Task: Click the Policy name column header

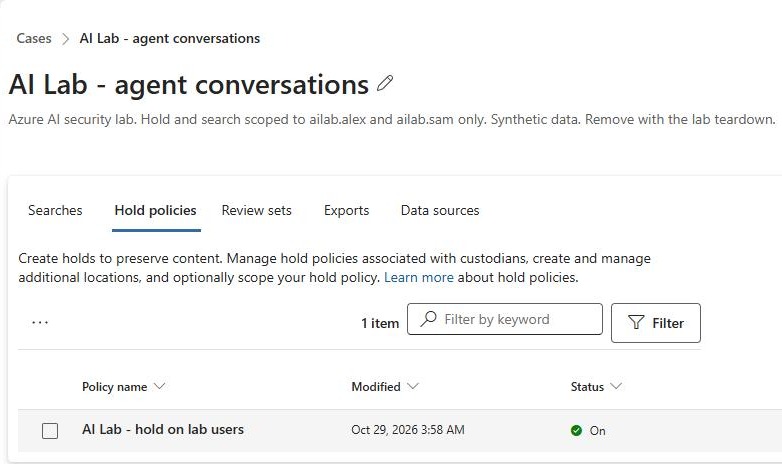Action: coord(115,387)
